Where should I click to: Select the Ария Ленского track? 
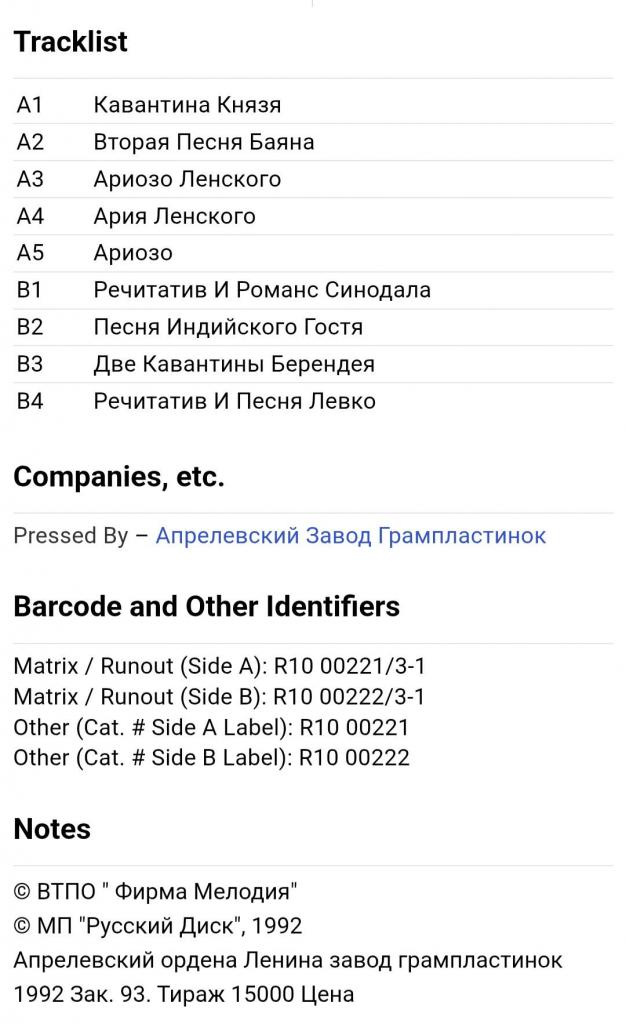point(174,216)
